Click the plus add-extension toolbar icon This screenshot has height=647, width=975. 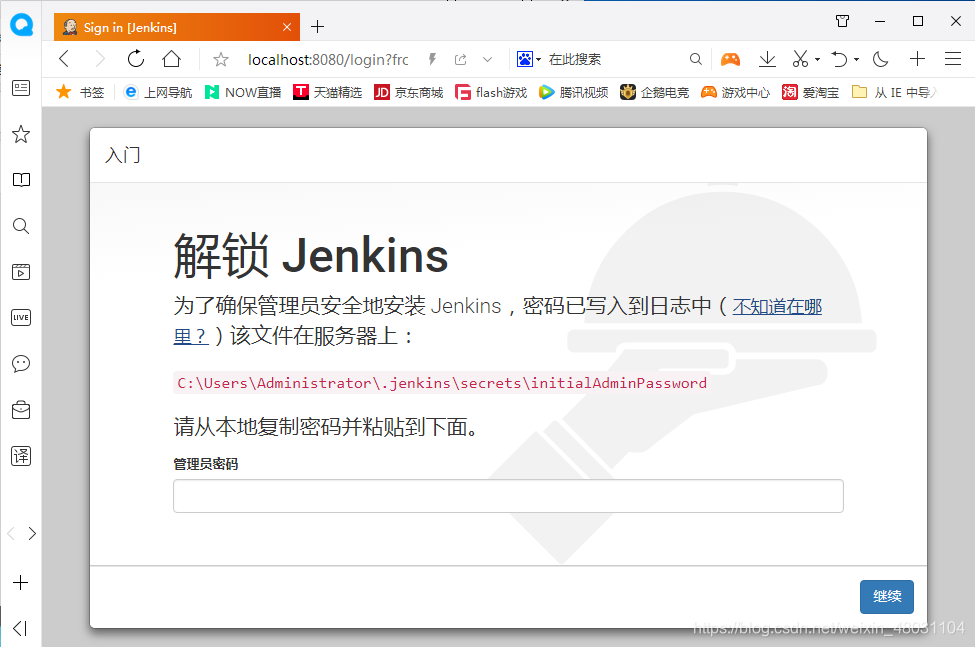tap(917, 59)
